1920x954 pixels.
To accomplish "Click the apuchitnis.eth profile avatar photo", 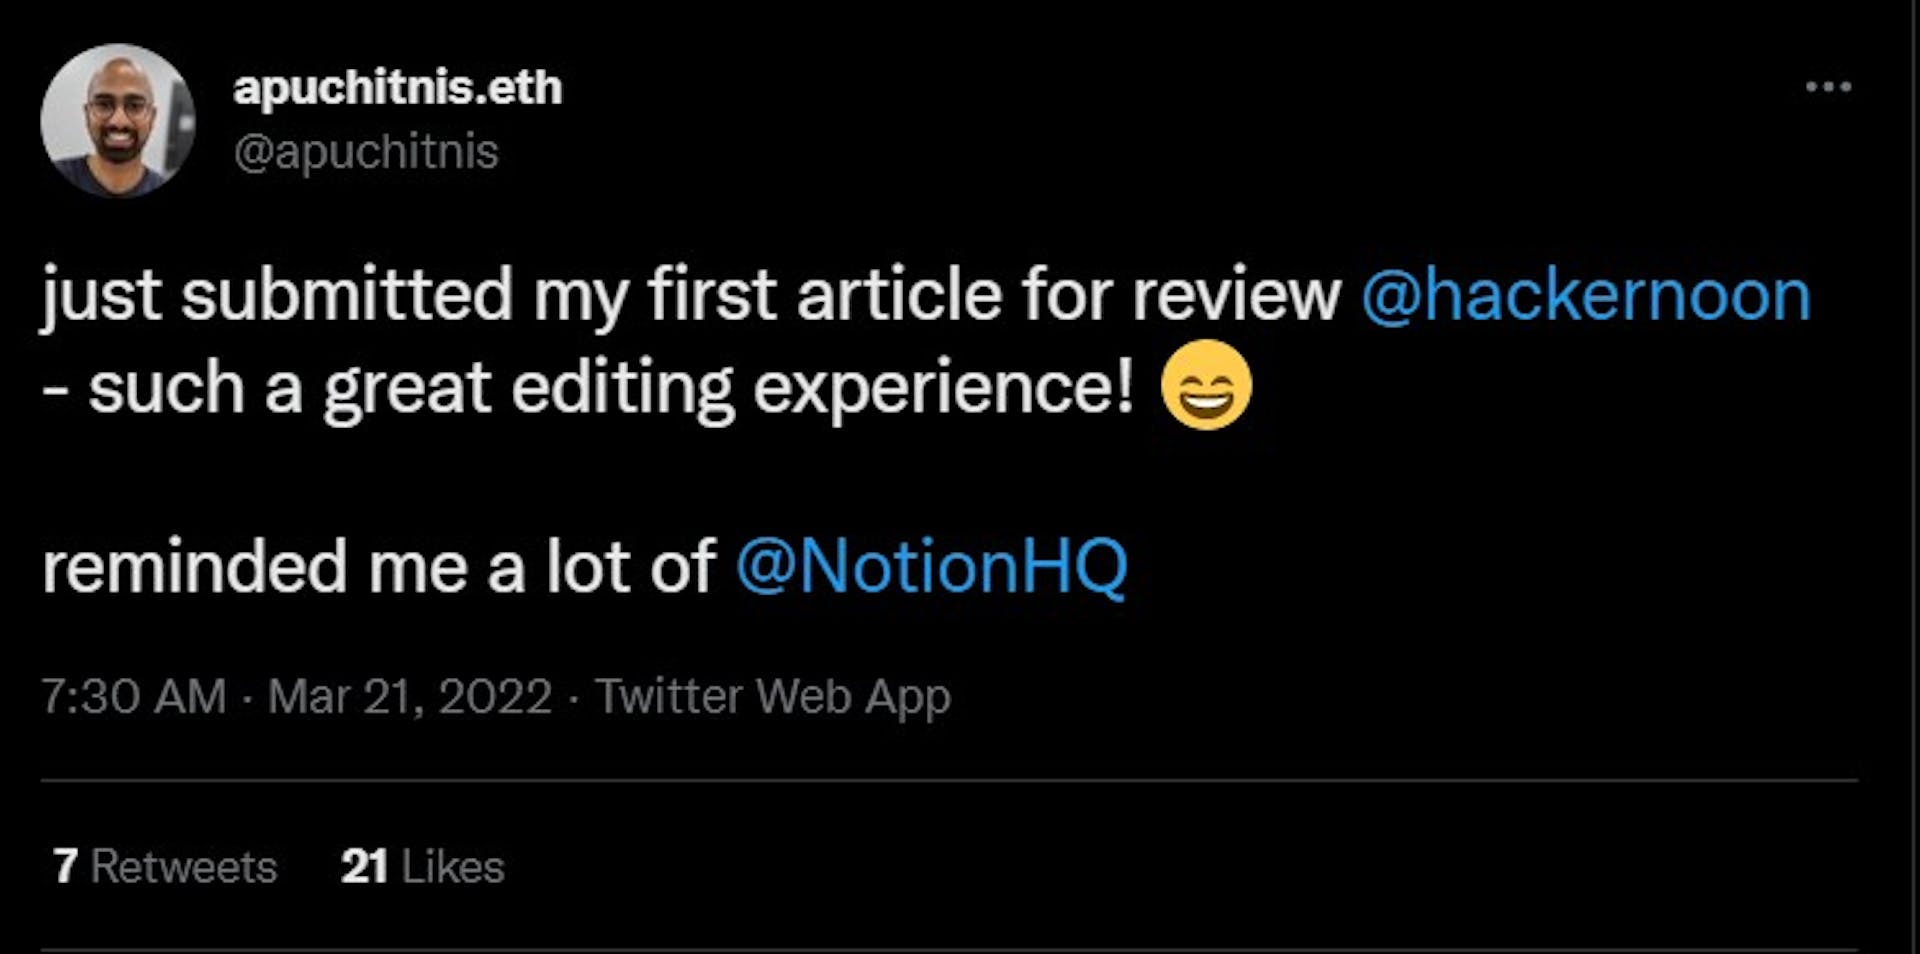I will [117, 120].
